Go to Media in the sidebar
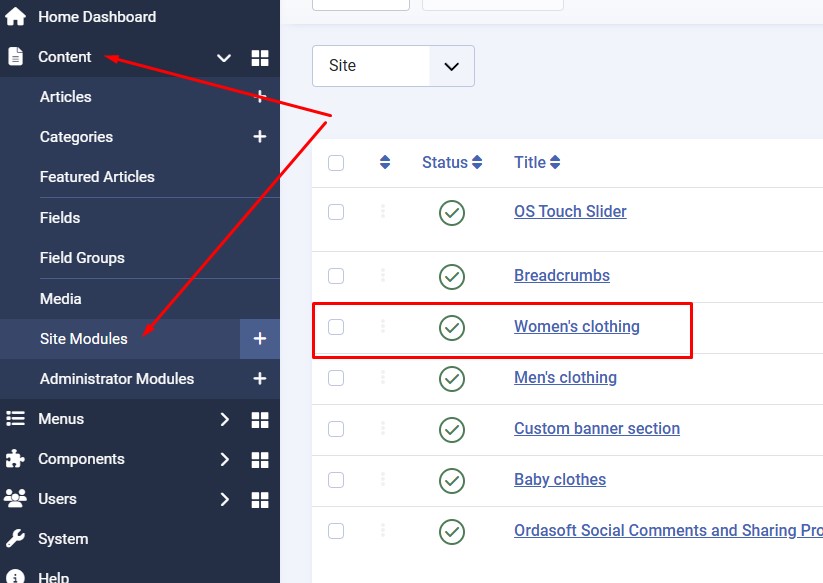Image resolution: width=823 pixels, height=583 pixels. click(x=61, y=299)
